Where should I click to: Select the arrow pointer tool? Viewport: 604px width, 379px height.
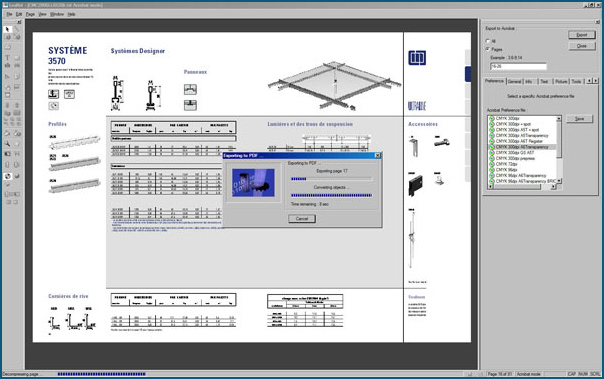(7, 29)
